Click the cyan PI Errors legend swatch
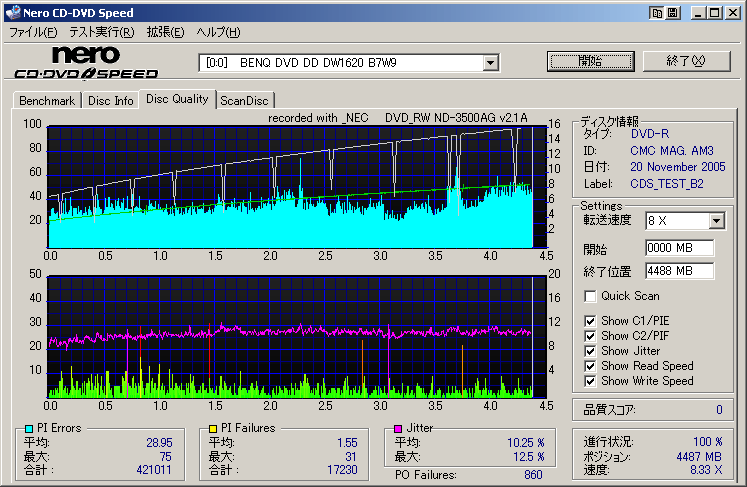Screen dimensions: 747x487 tap(29, 428)
